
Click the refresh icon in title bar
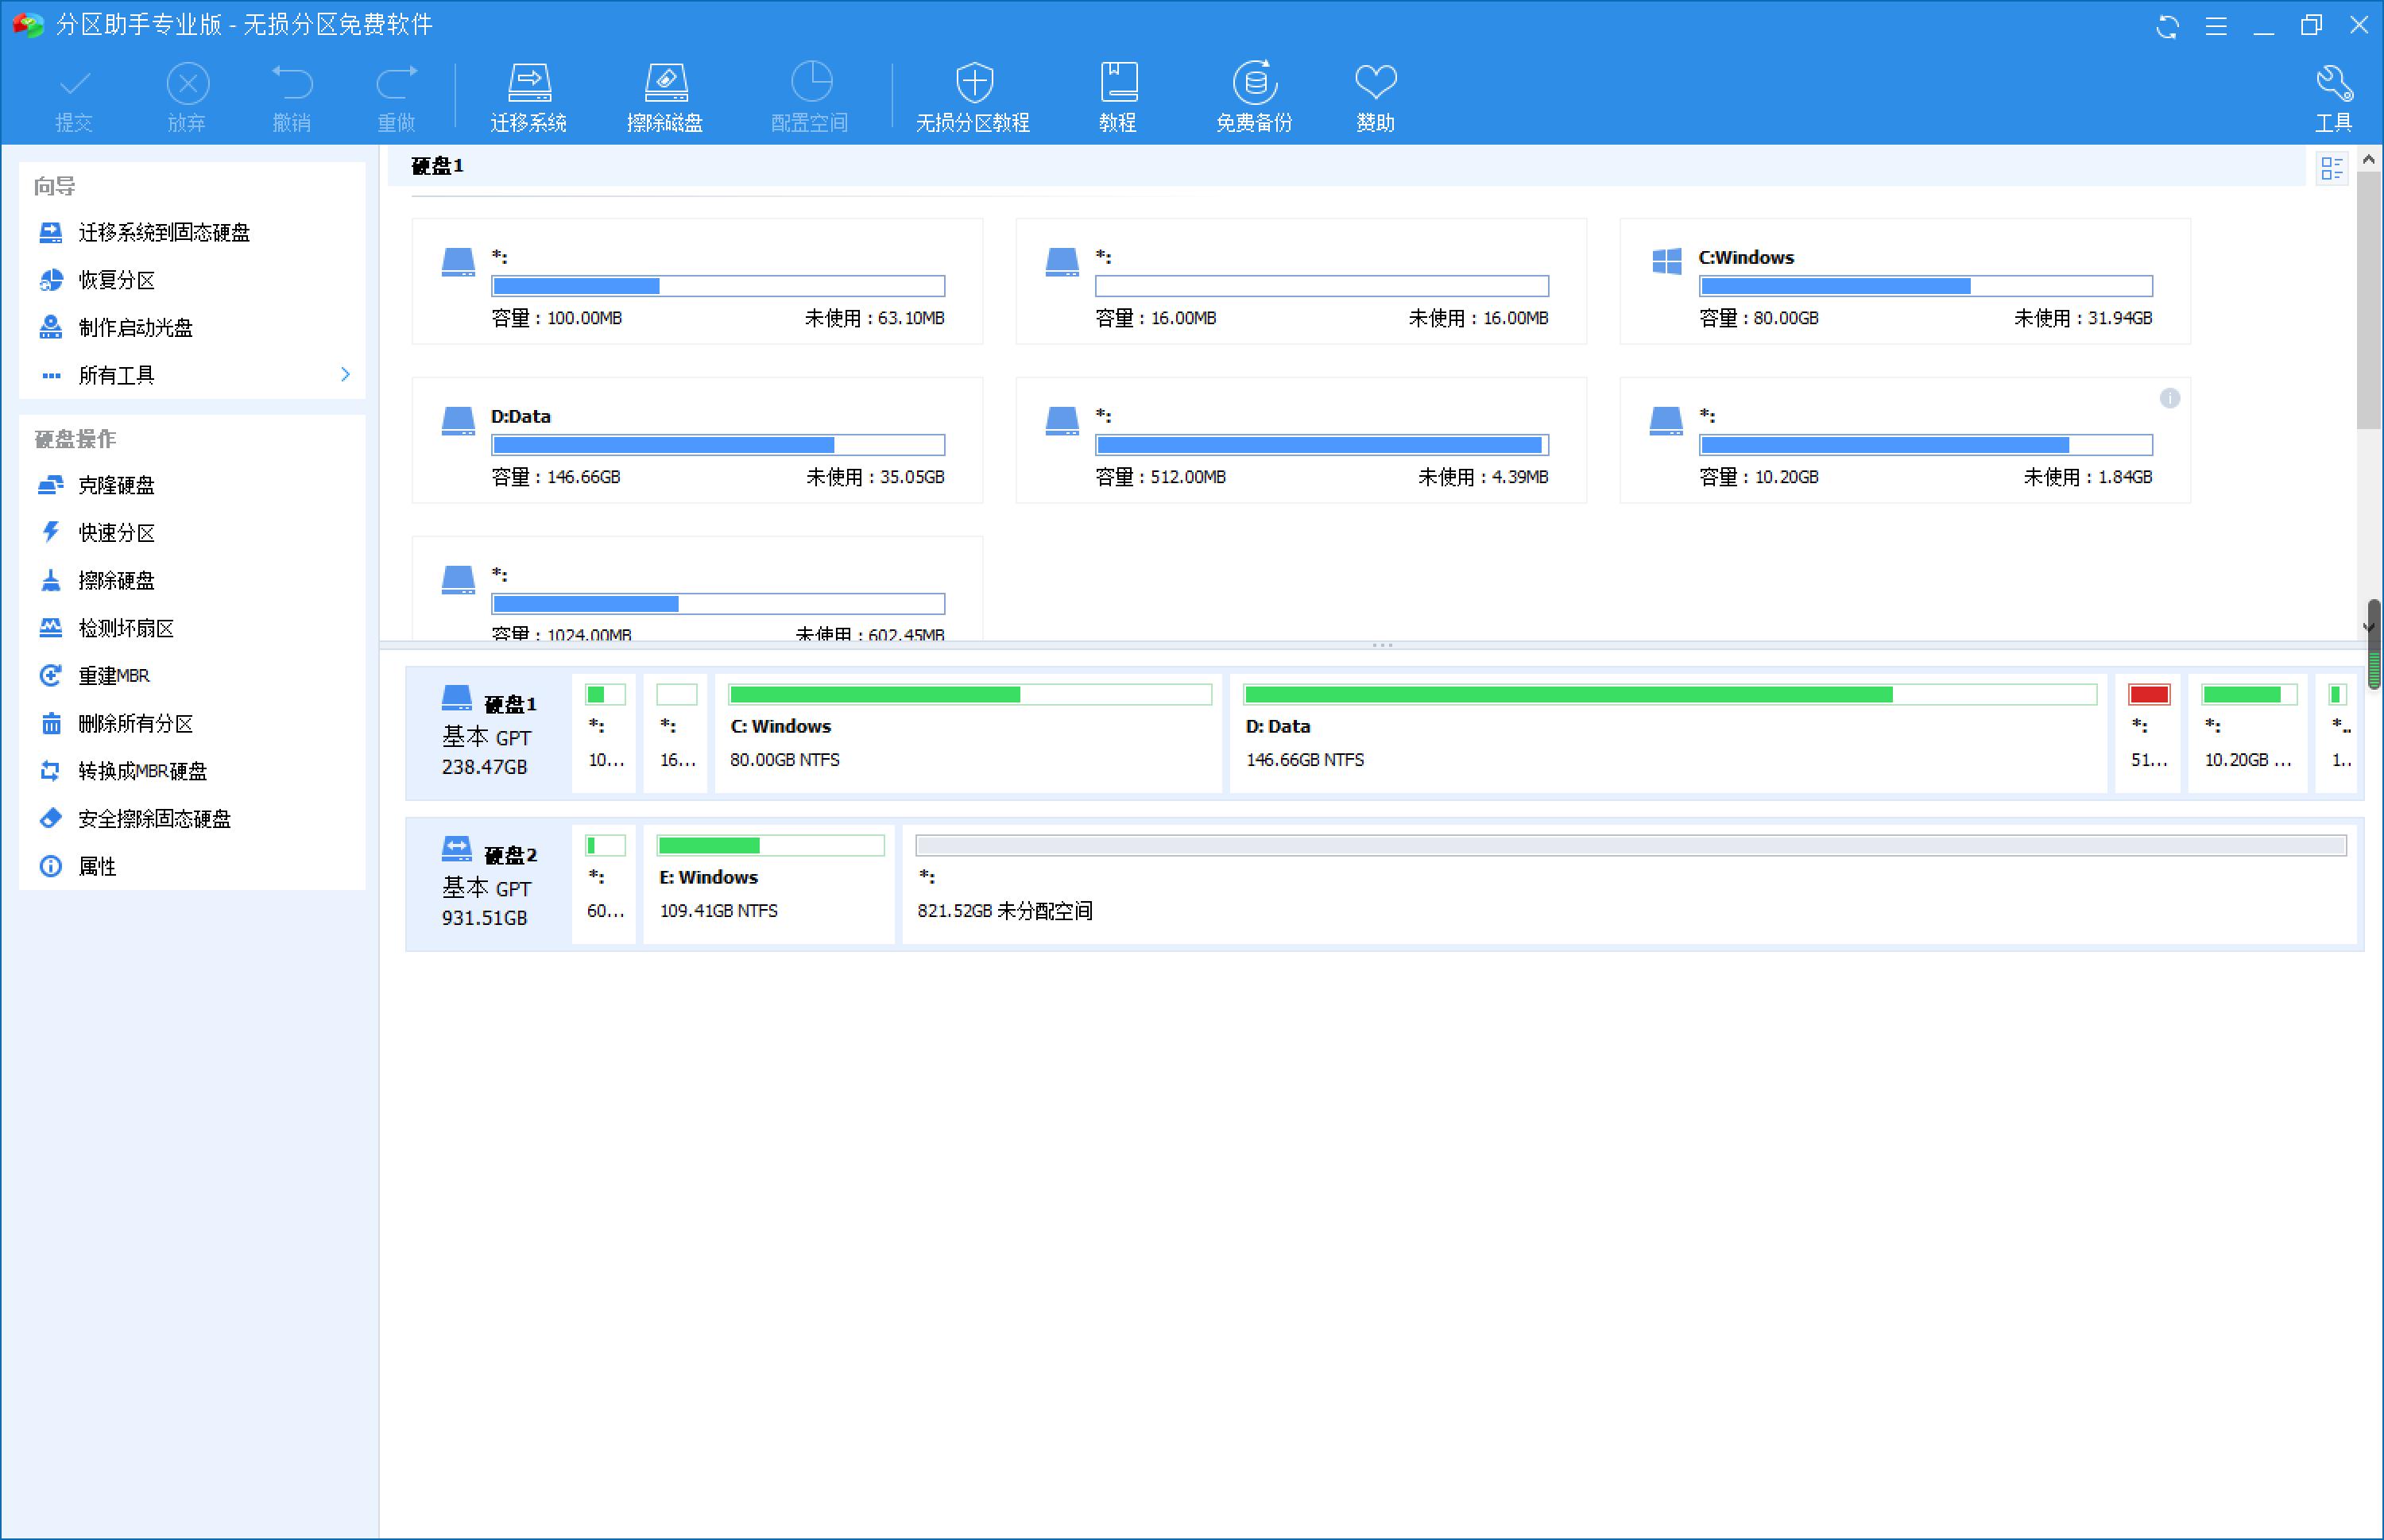[x=2167, y=25]
